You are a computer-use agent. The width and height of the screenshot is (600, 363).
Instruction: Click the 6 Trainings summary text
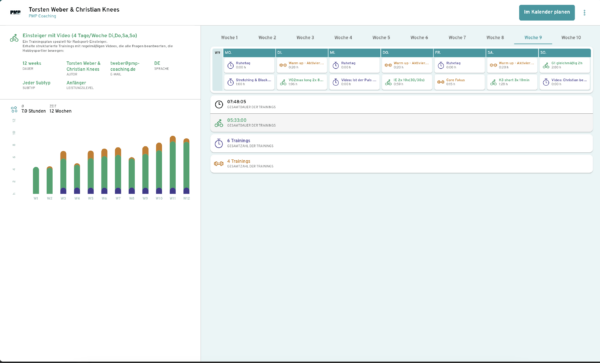[238, 140]
